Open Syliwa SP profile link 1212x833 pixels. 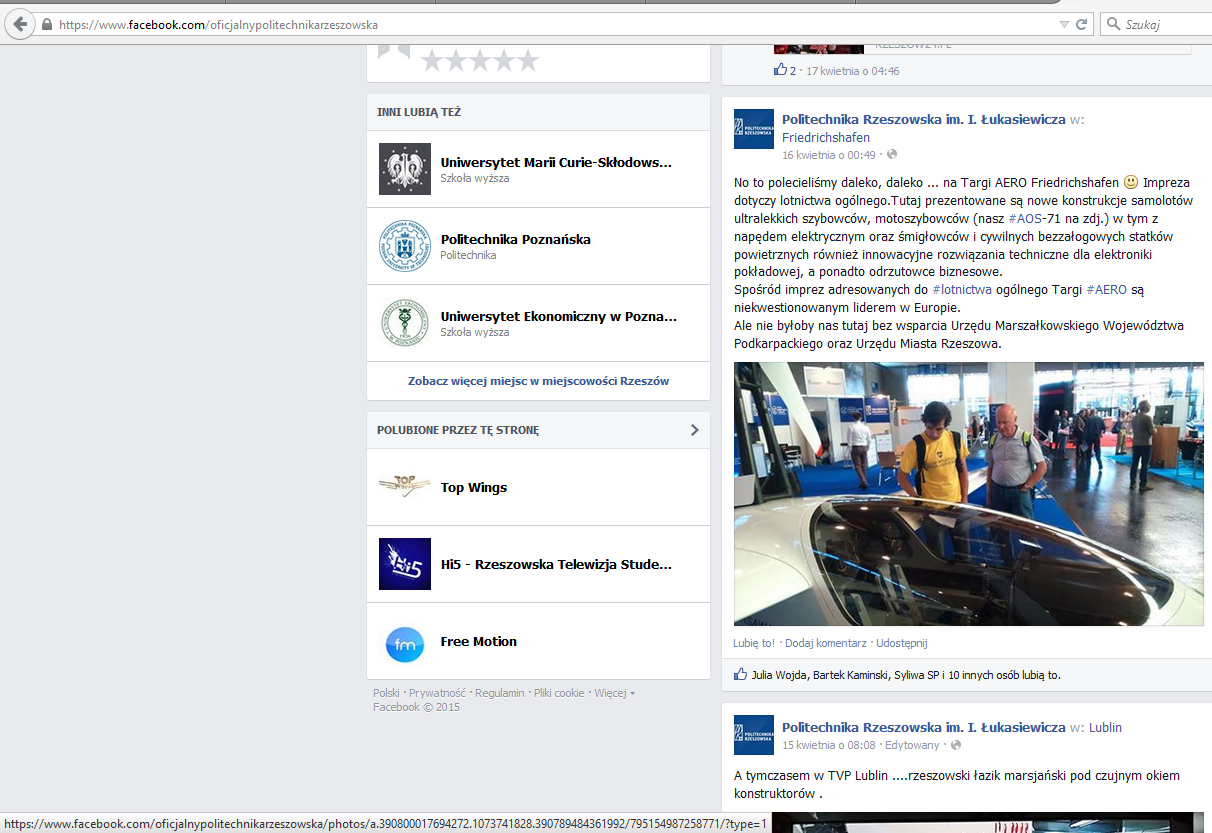[918, 675]
